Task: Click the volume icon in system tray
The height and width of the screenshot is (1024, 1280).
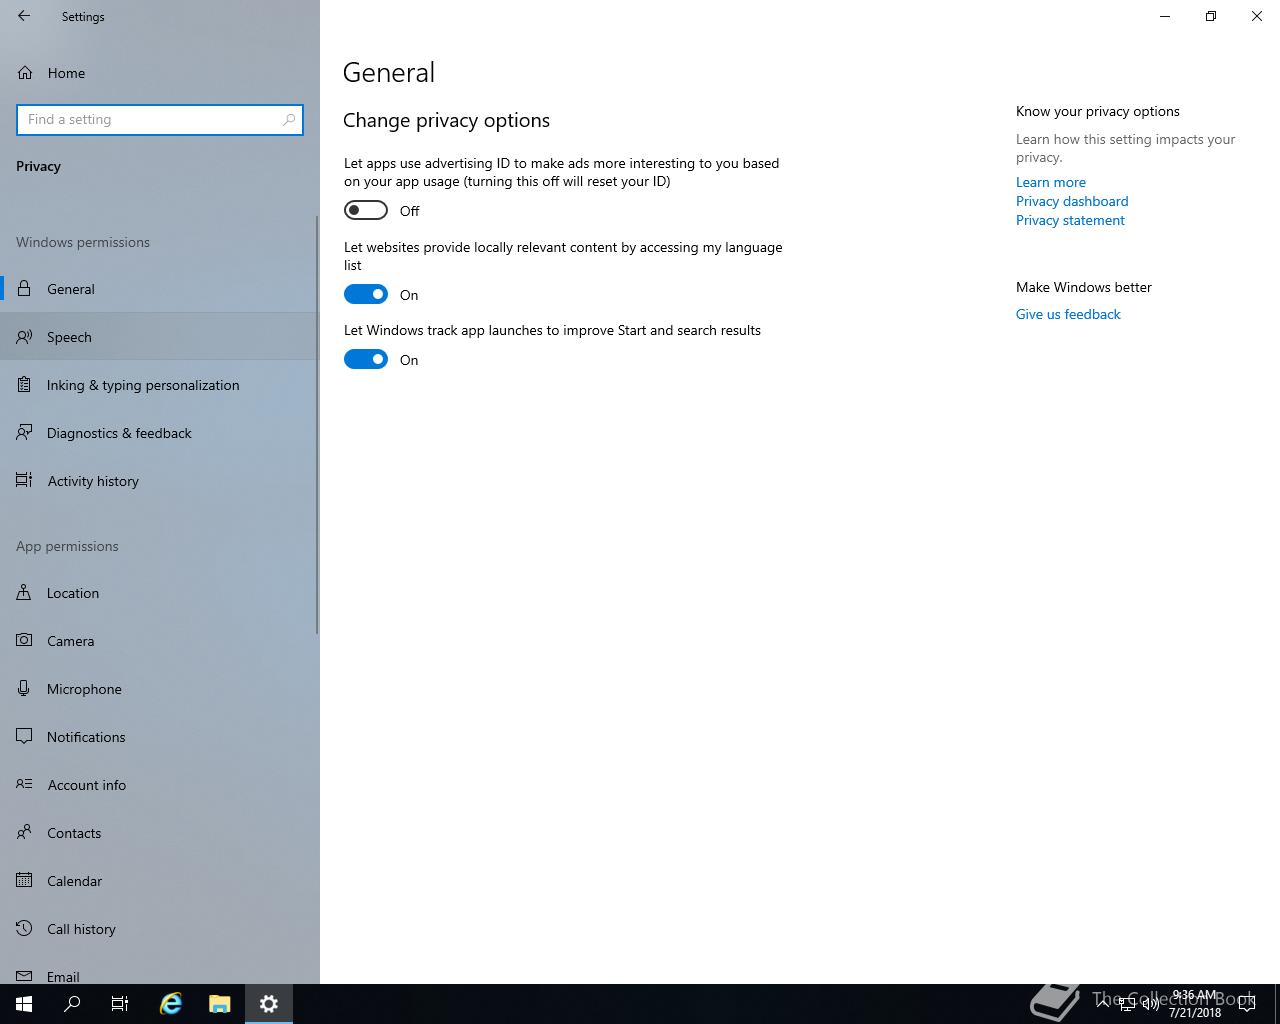Action: click(1150, 1004)
